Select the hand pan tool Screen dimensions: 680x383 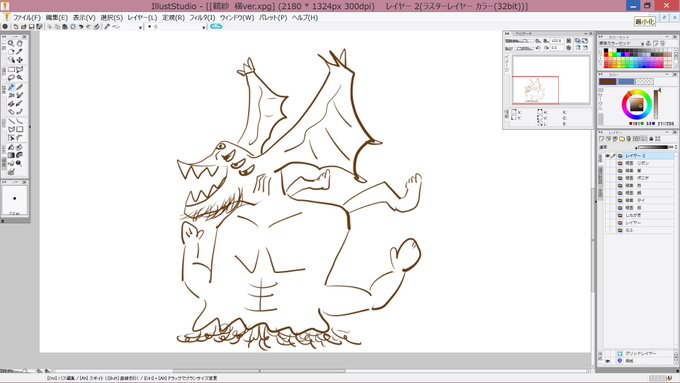click(20, 43)
